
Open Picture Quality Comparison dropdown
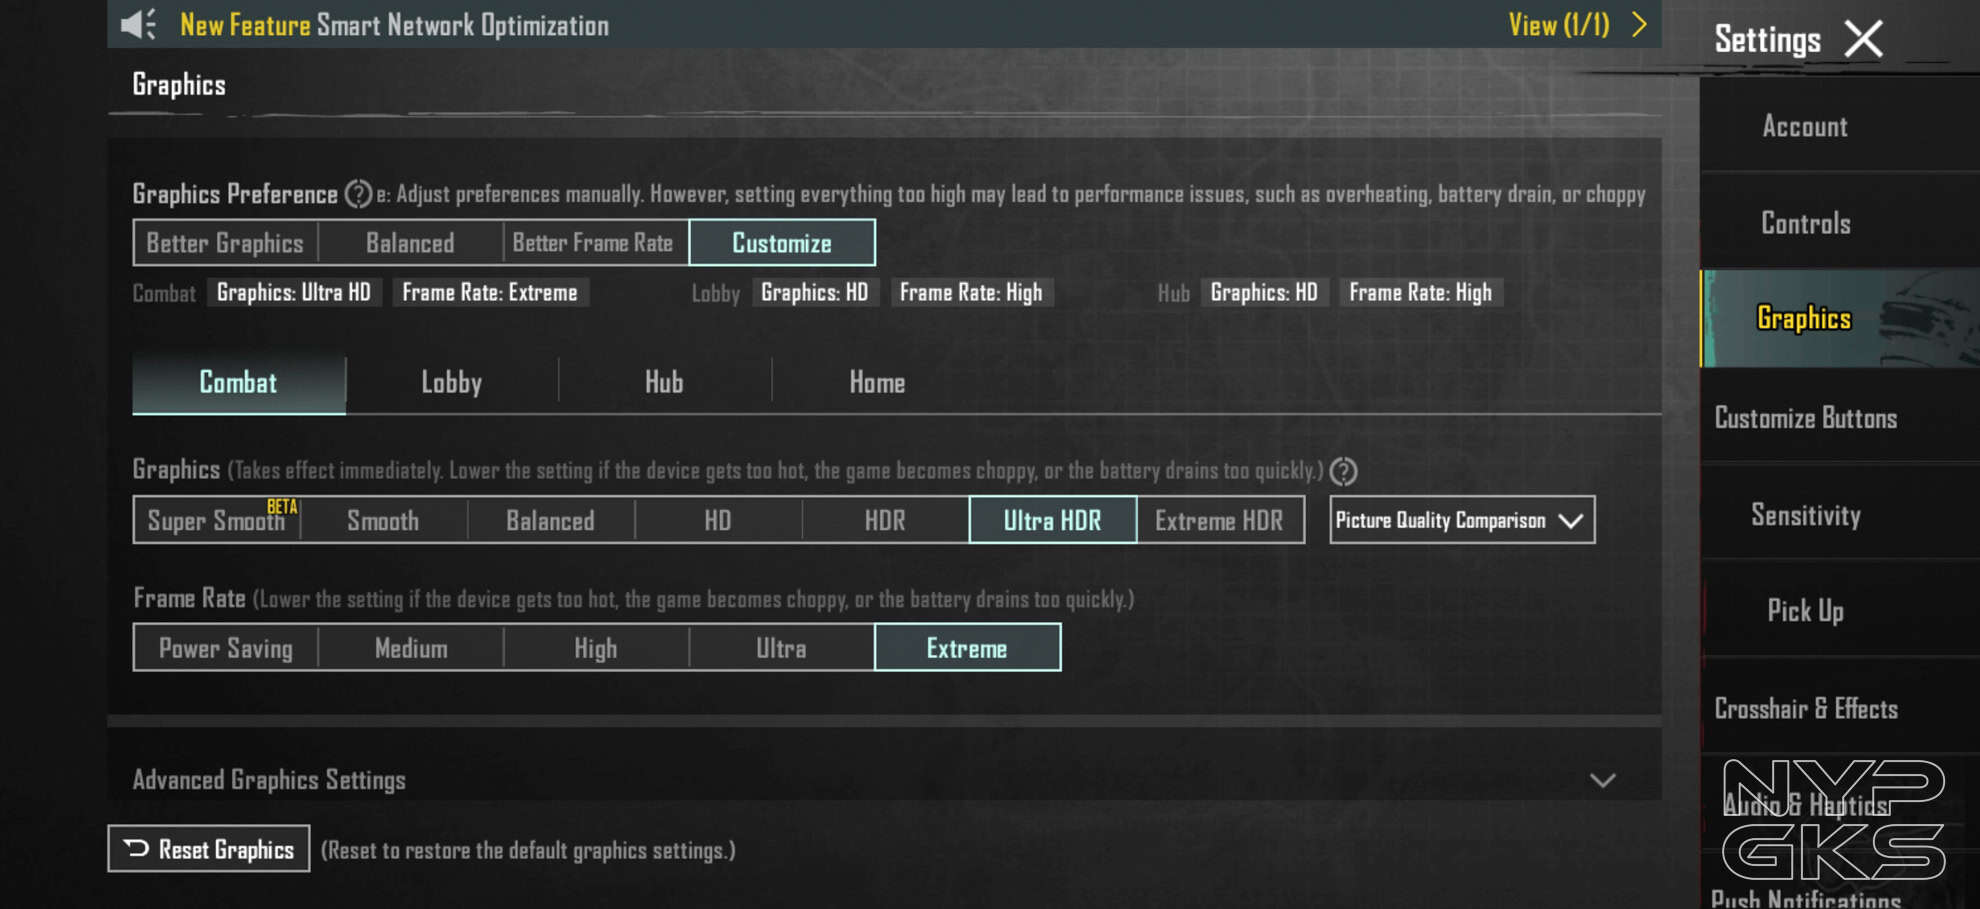click(x=1461, y=521)
